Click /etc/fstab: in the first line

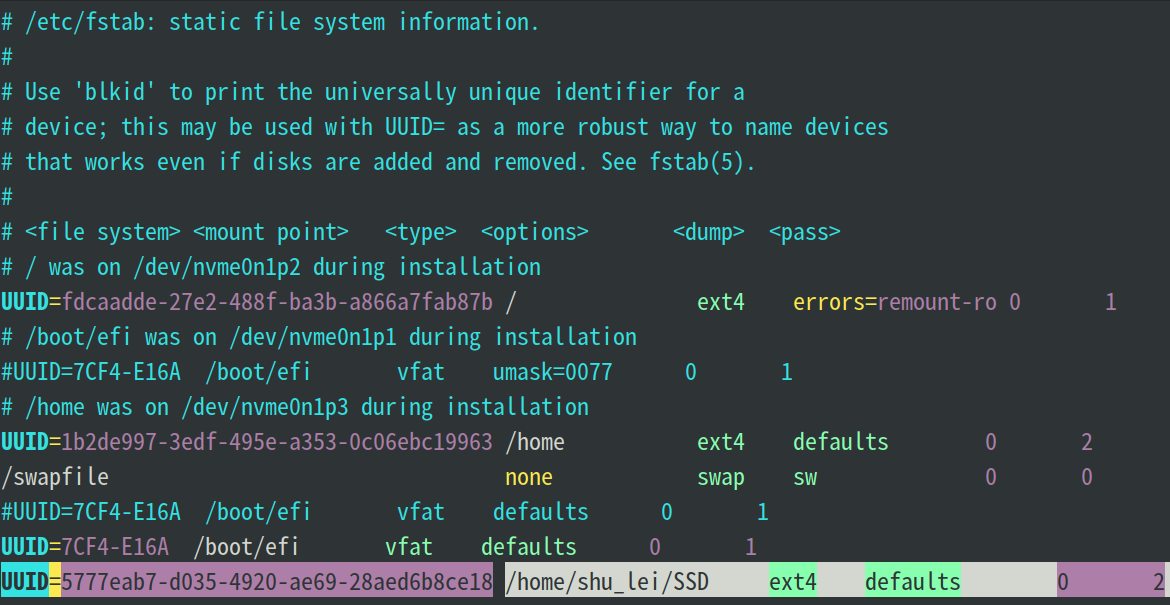tap(85, 22)
